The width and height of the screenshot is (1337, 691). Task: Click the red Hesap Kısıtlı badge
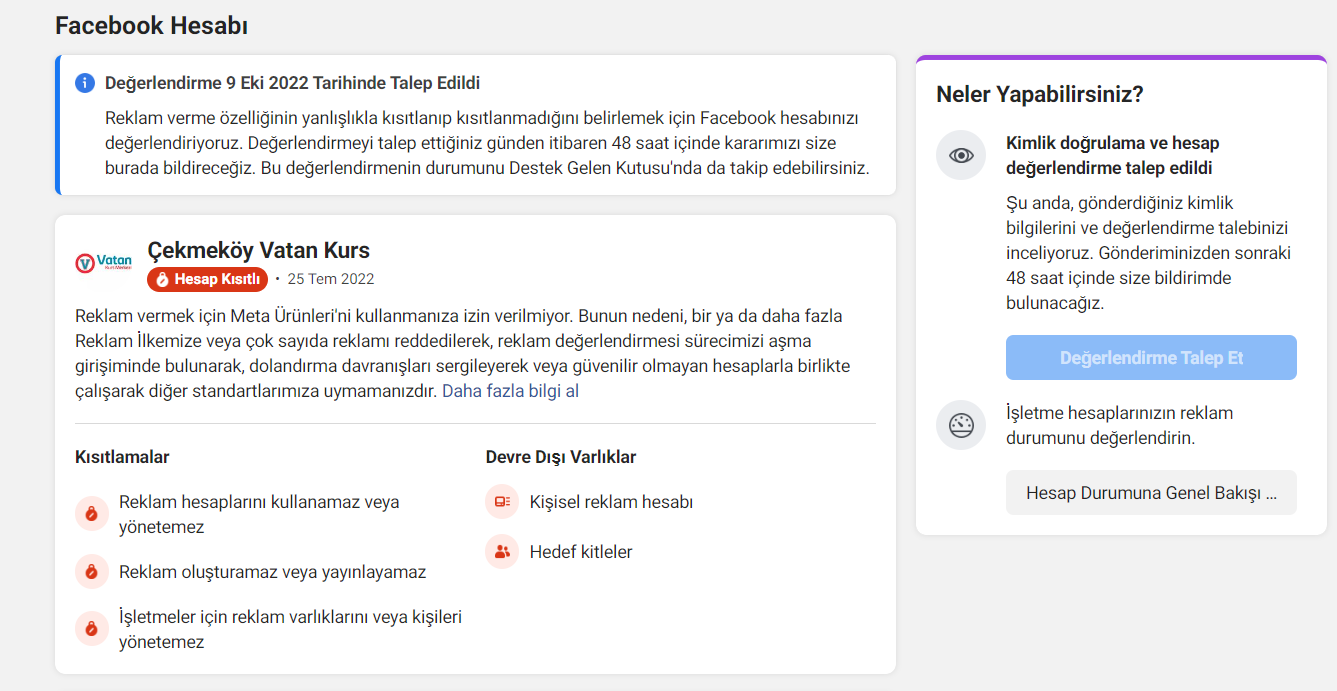[208, 279]
